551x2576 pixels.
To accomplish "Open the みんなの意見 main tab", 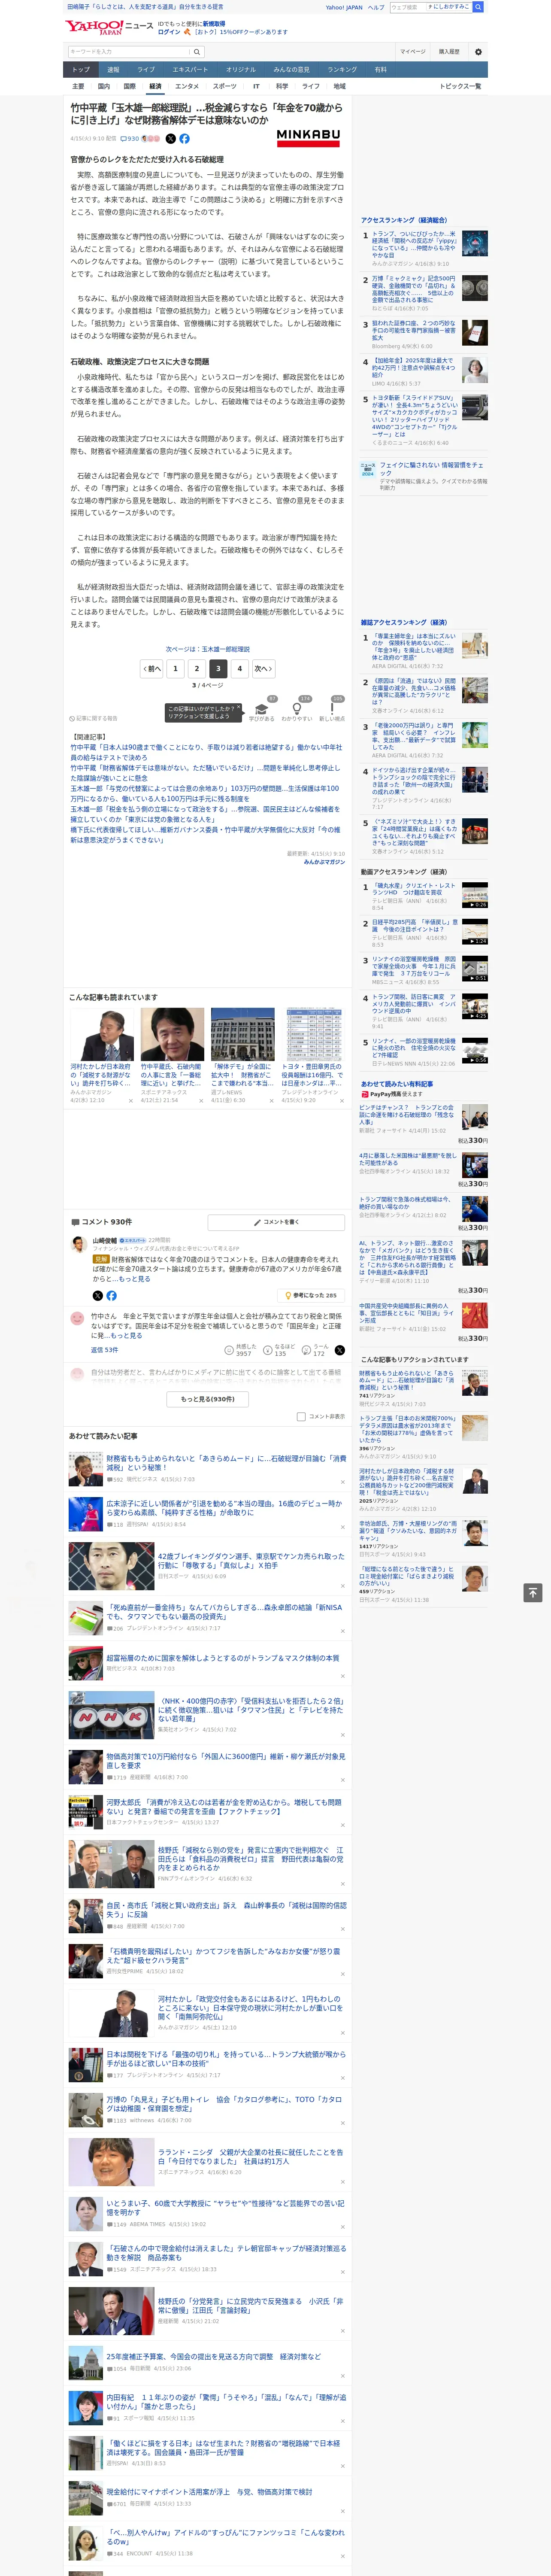I will tap(291, 69).
